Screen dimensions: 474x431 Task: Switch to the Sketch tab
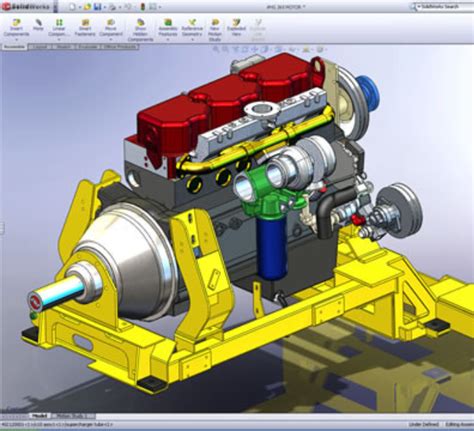(63, 47)
